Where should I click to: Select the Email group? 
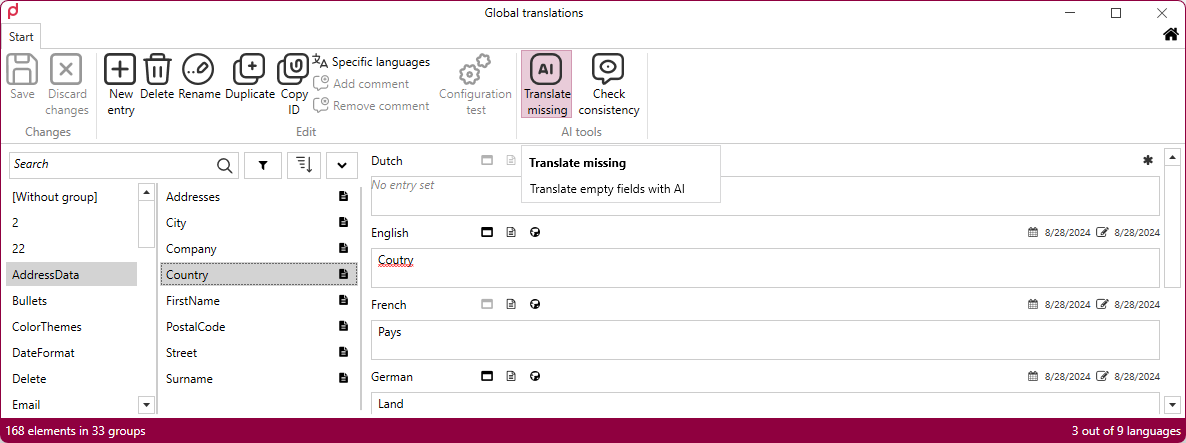[x=71, y=405]
